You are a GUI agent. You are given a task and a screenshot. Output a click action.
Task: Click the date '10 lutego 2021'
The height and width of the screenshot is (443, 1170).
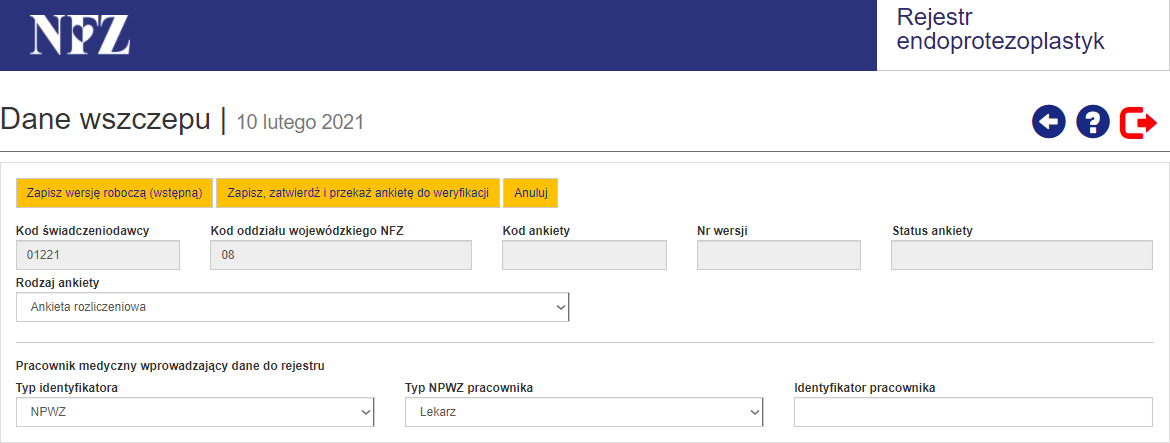click(300, 123)
